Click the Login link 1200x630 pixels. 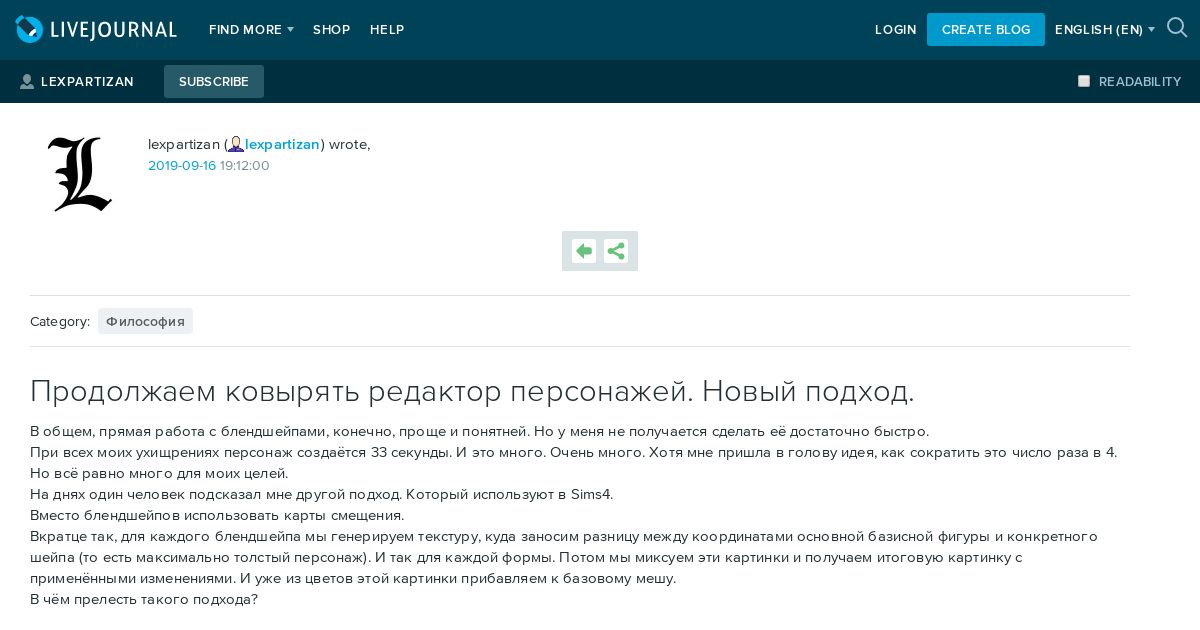point(896,30)
